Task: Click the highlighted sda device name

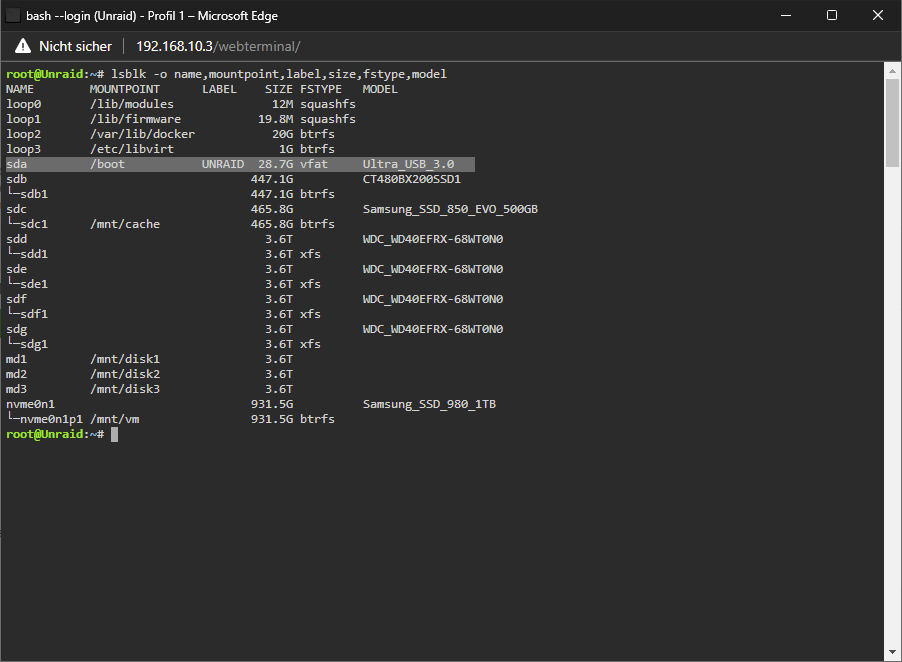Action: point(16,164)
